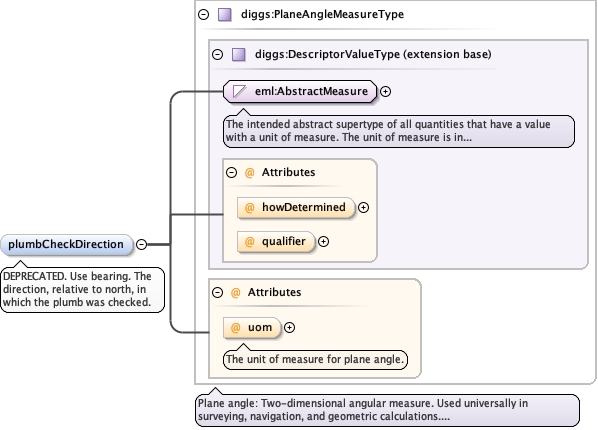Screen dimensions: 598x430
Task: Select the plumbCheckDirection element node
Action: click(66, 245)
